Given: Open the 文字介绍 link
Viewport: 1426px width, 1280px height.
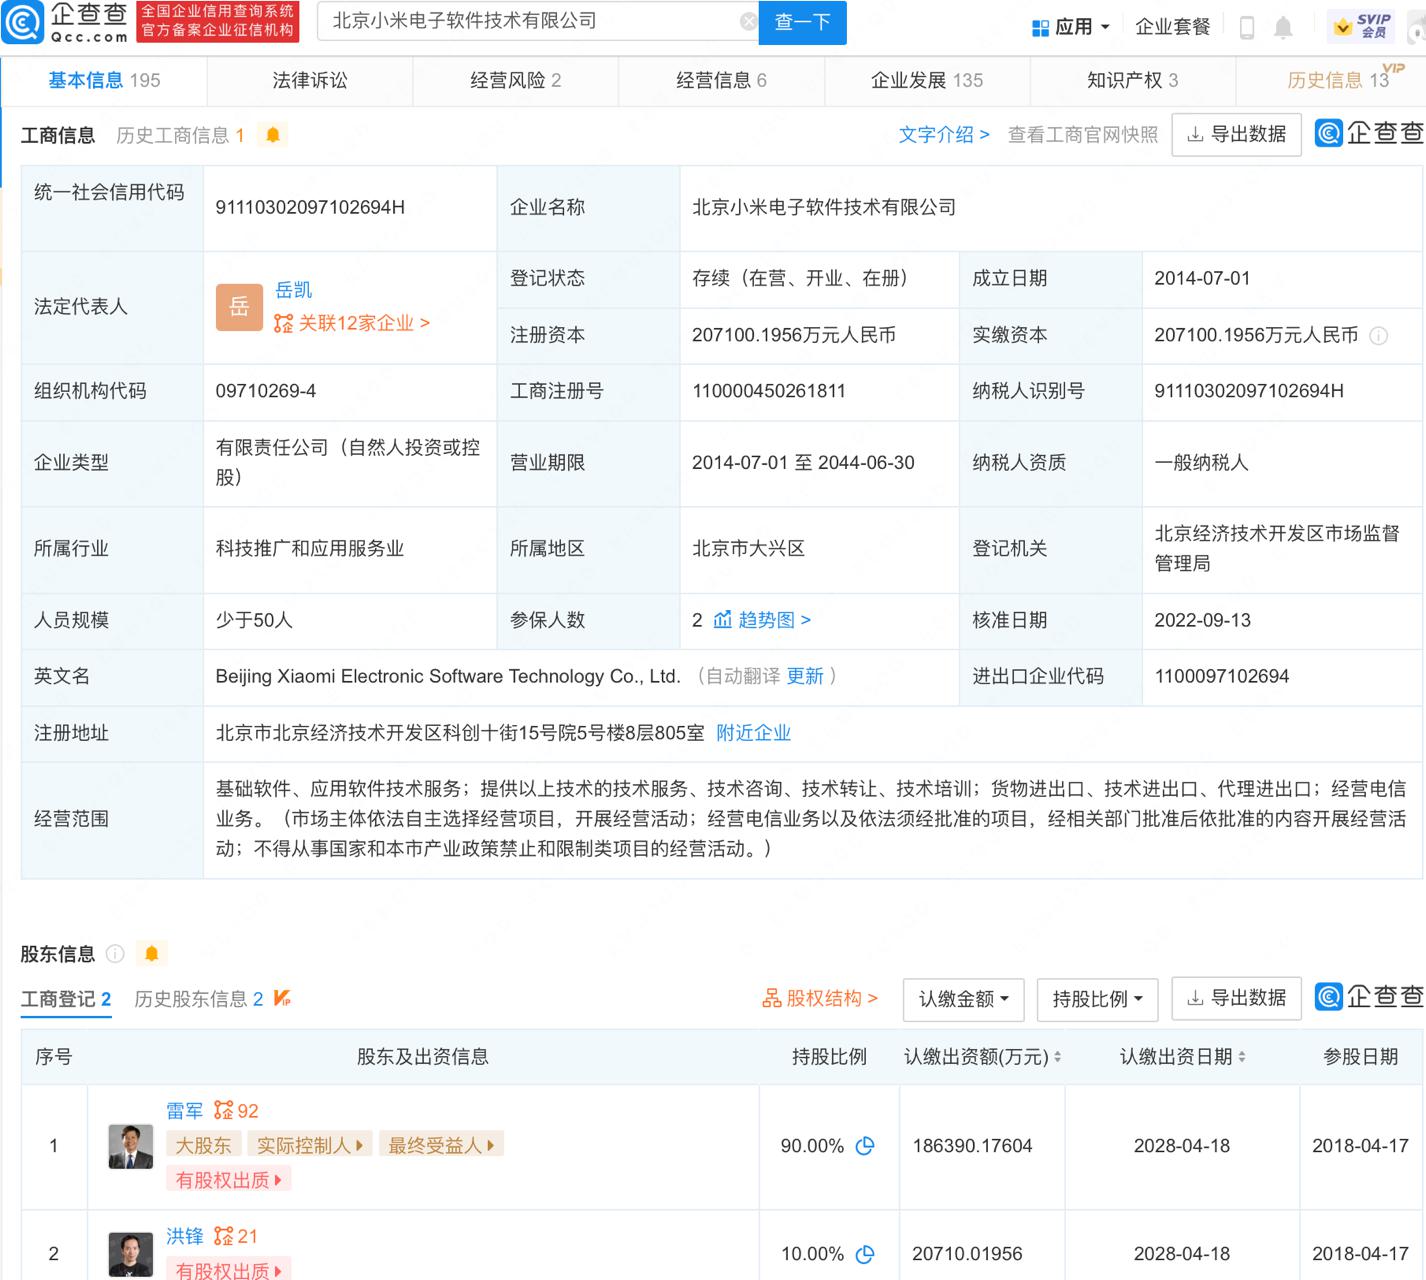Looking at the screenshot, I should 944,135.
